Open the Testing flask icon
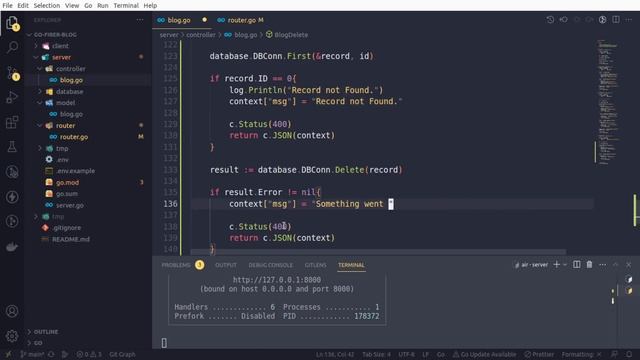 tap(12, 147)
